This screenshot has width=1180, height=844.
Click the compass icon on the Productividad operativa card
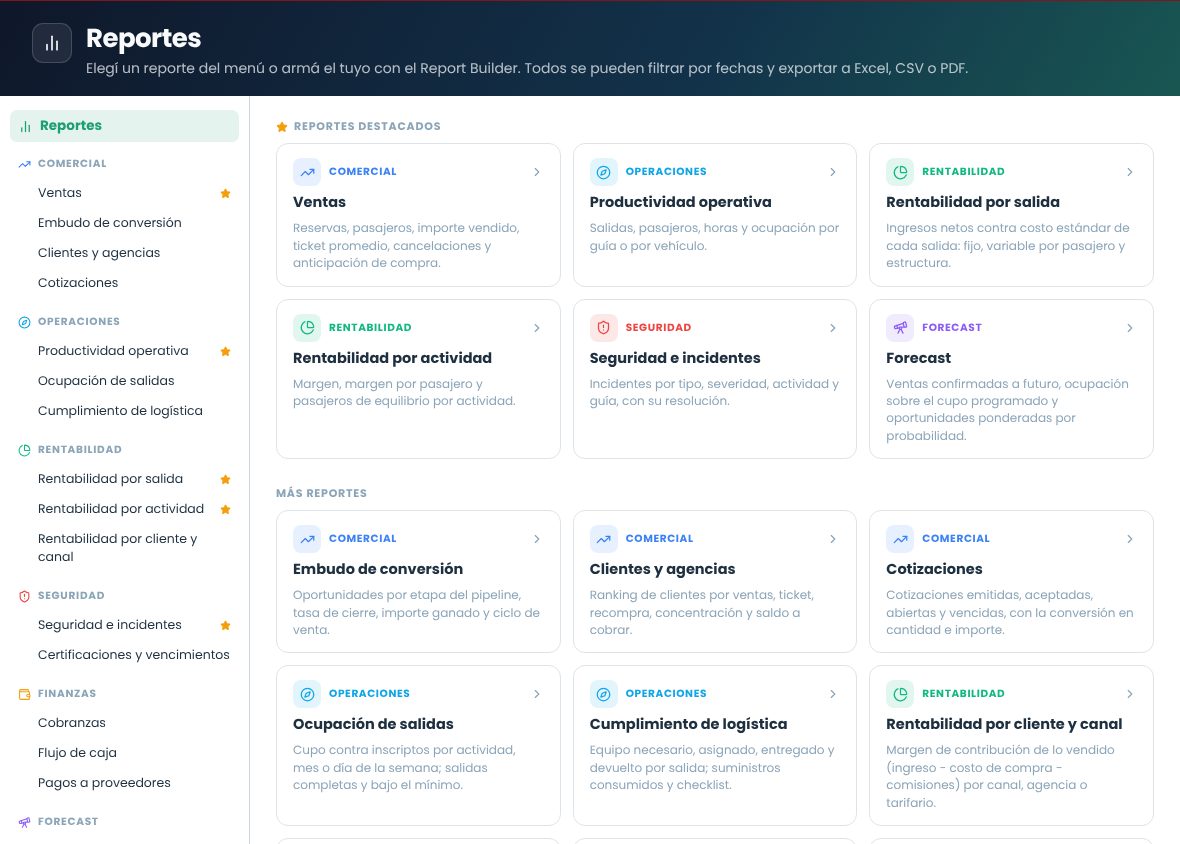click(604, 172)
